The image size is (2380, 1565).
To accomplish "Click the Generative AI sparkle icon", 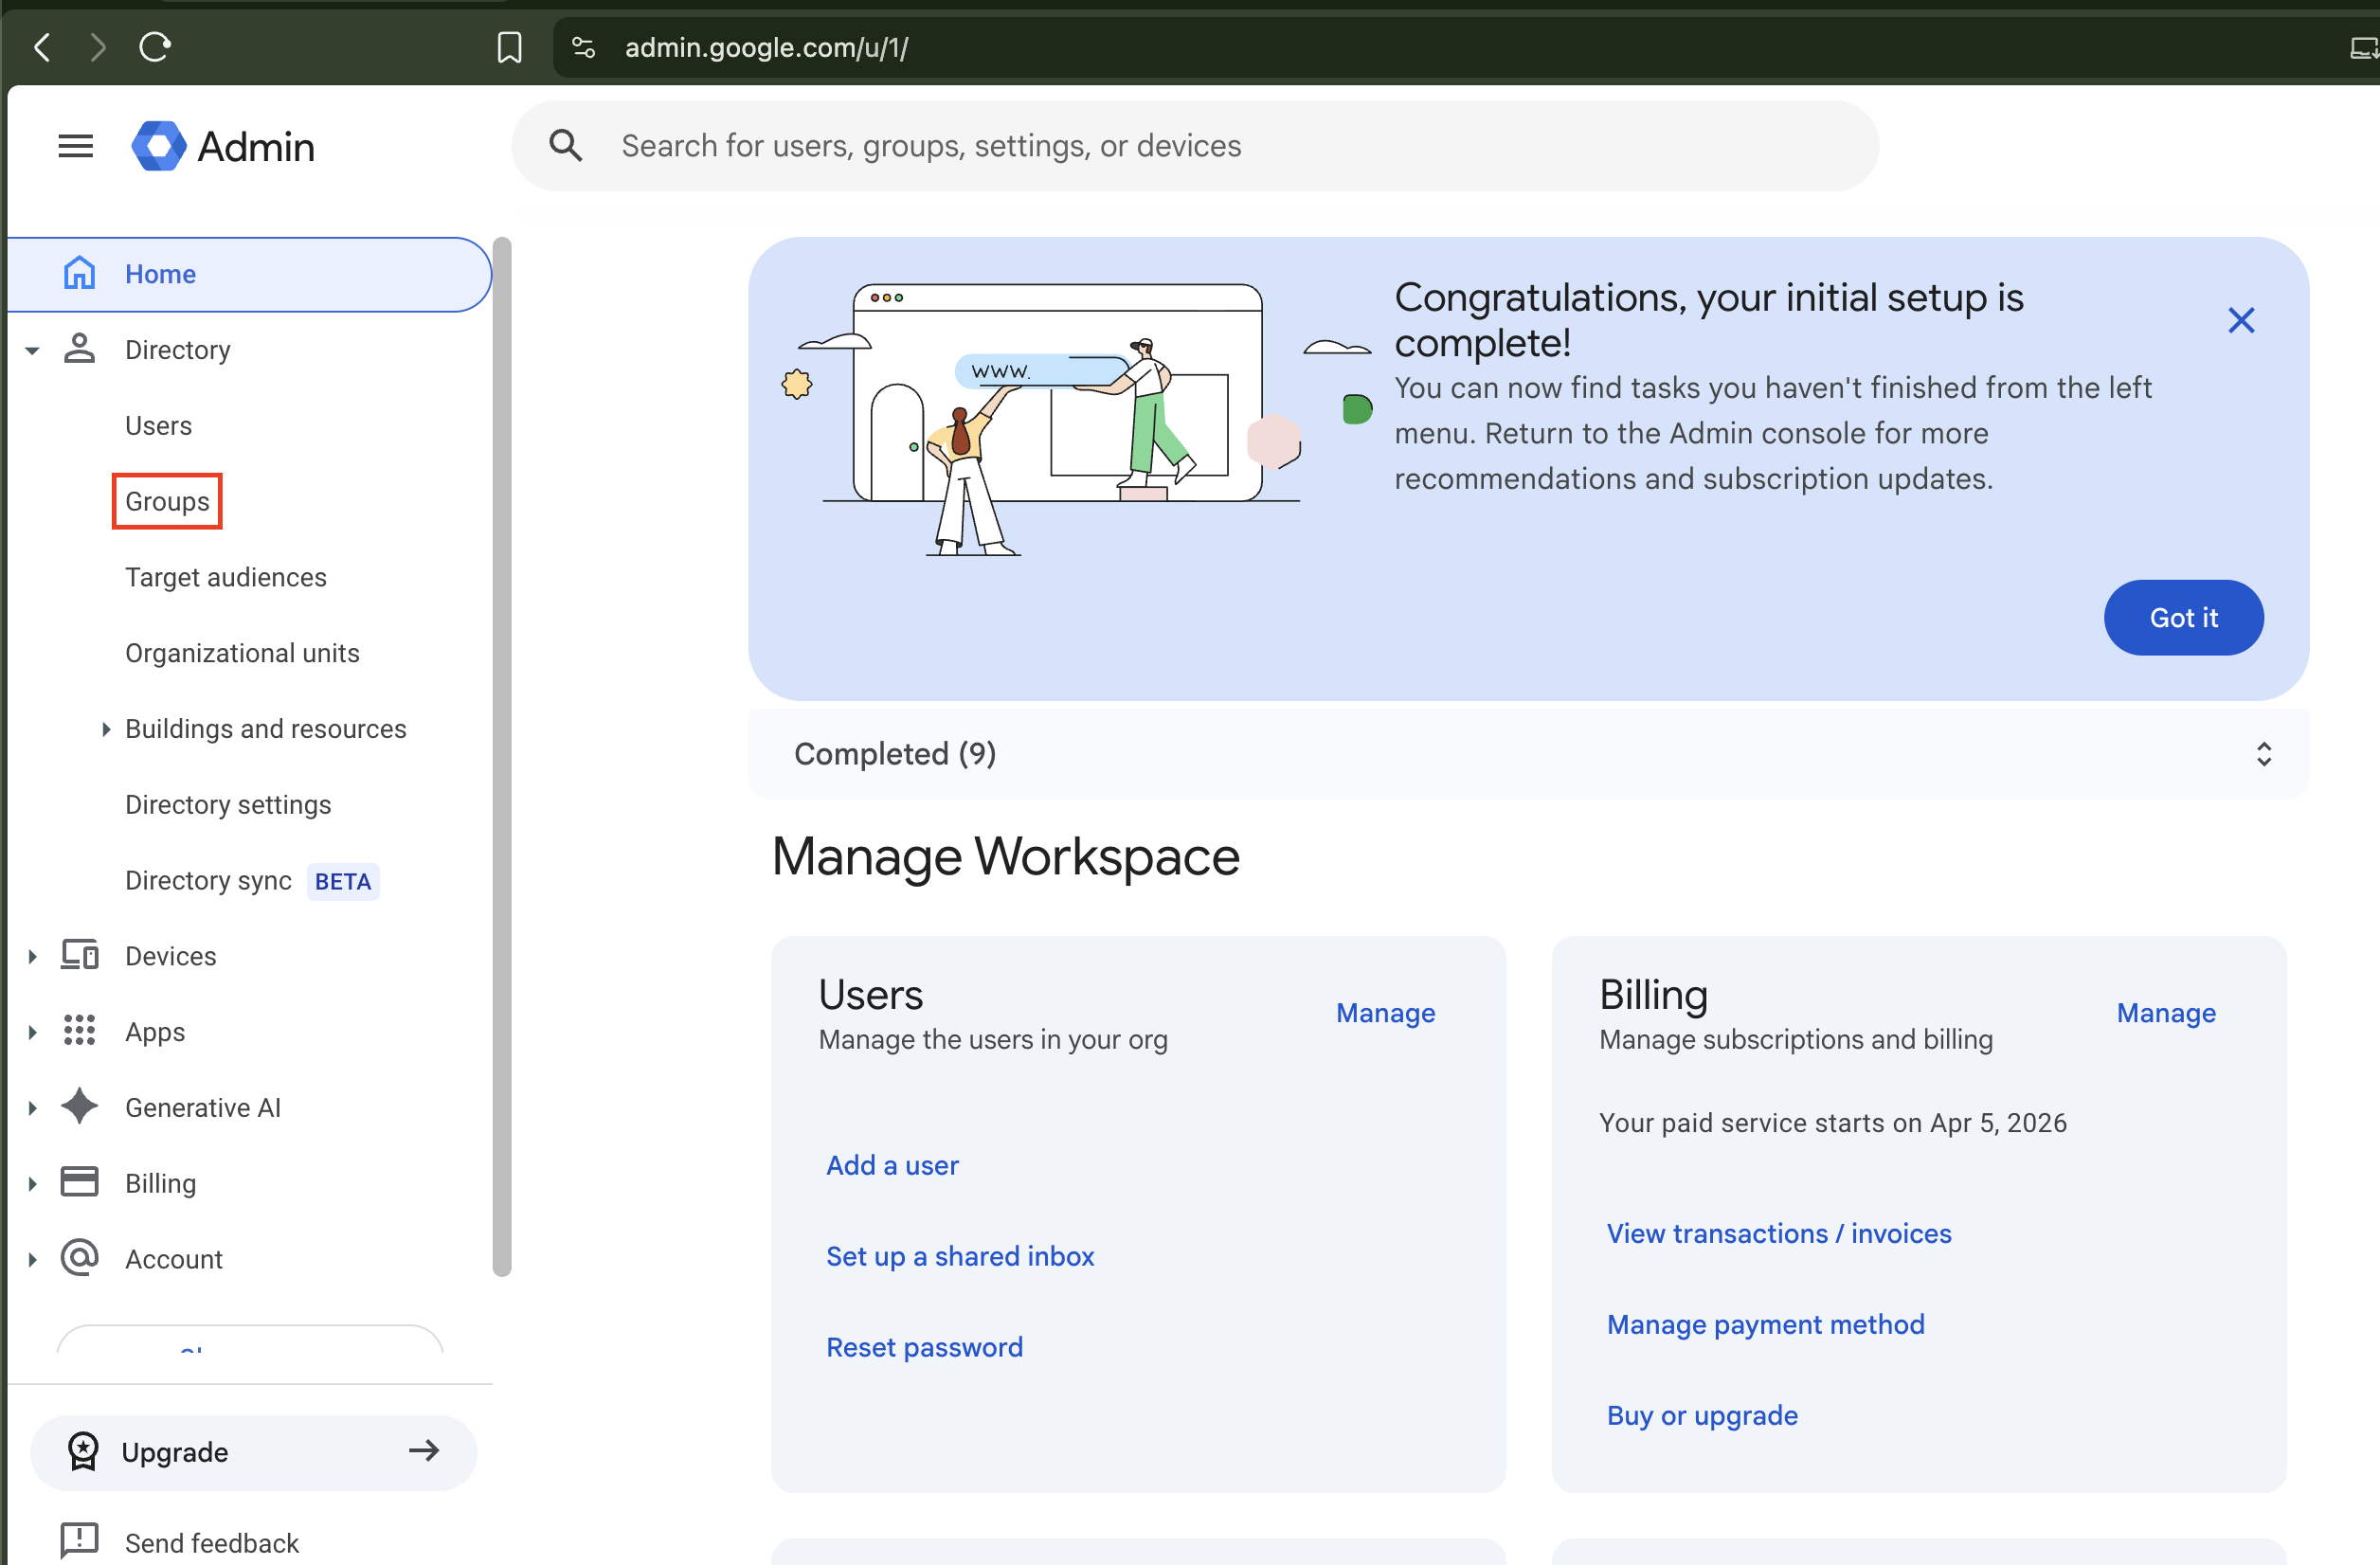I will (79, 1107).
